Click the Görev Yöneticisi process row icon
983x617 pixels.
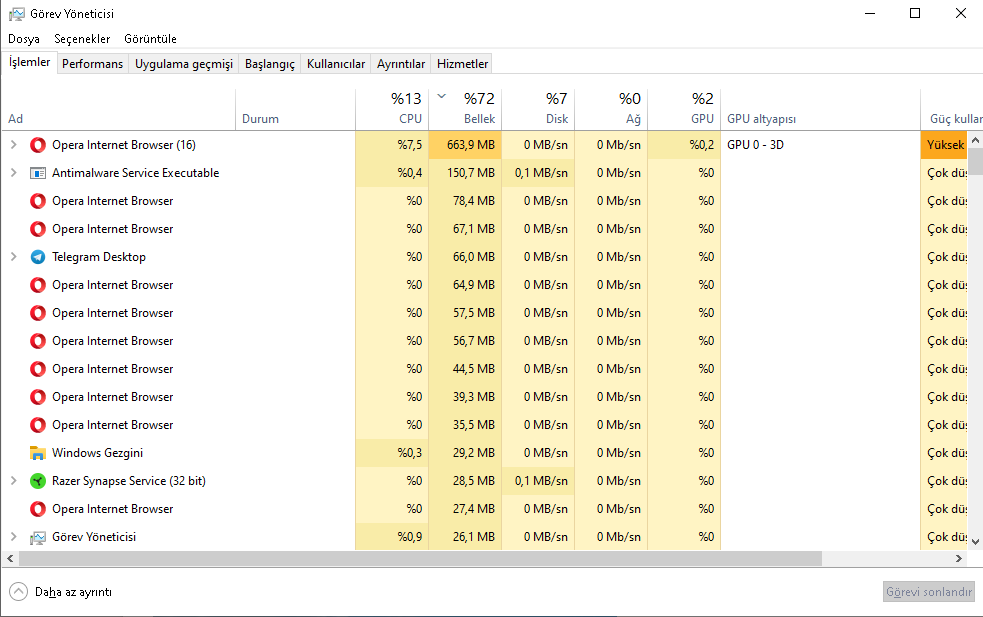click(38, 537)
